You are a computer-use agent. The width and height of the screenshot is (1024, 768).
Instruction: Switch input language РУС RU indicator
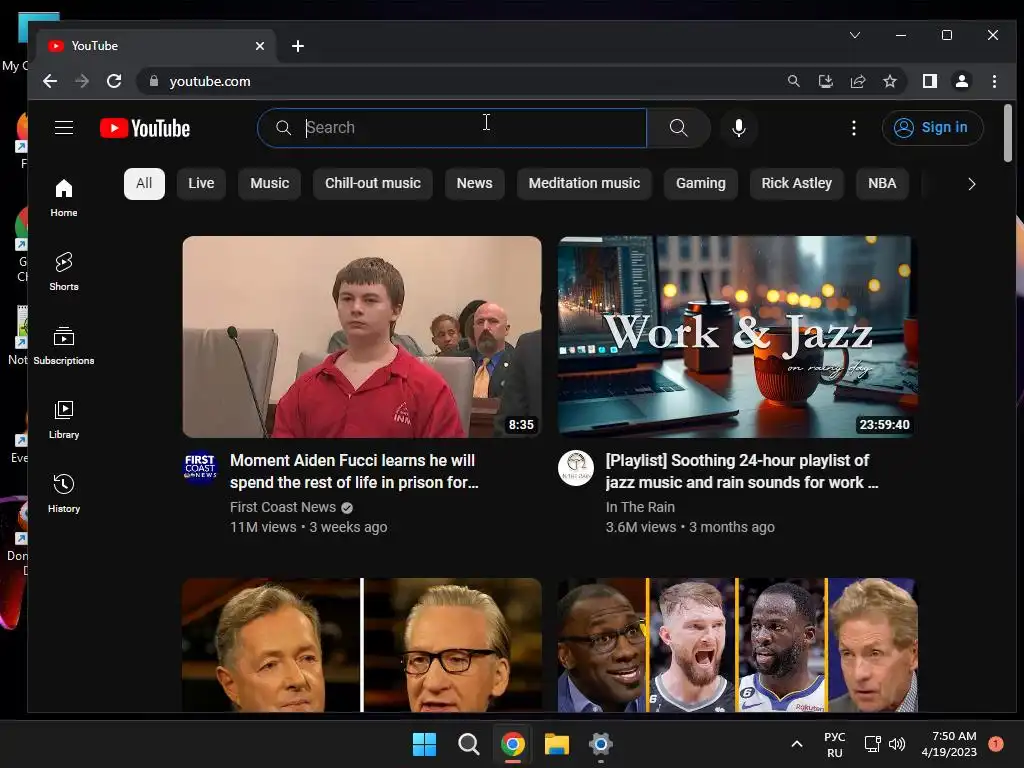835,744
